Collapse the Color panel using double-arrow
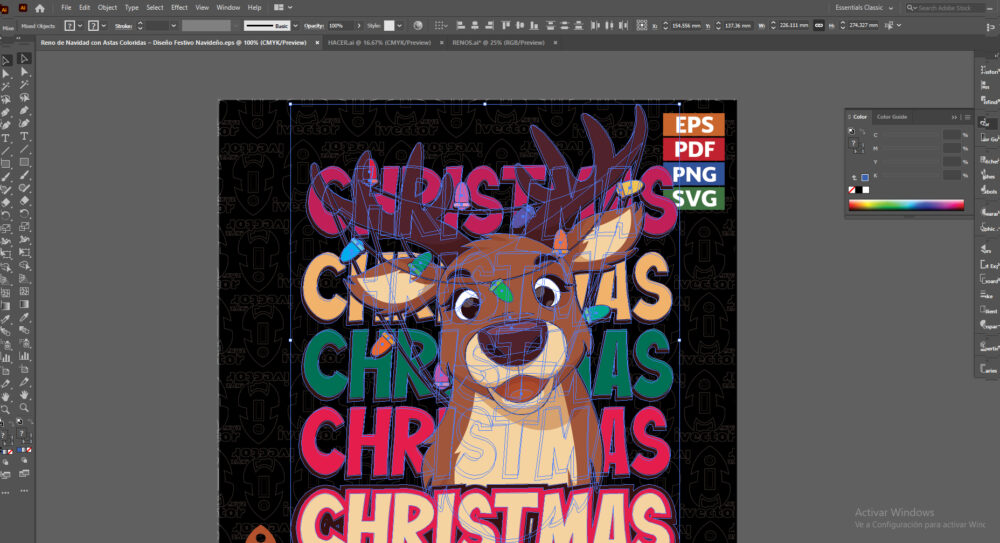The width and height of the screenshot is (1000, 543). point(954,117)
